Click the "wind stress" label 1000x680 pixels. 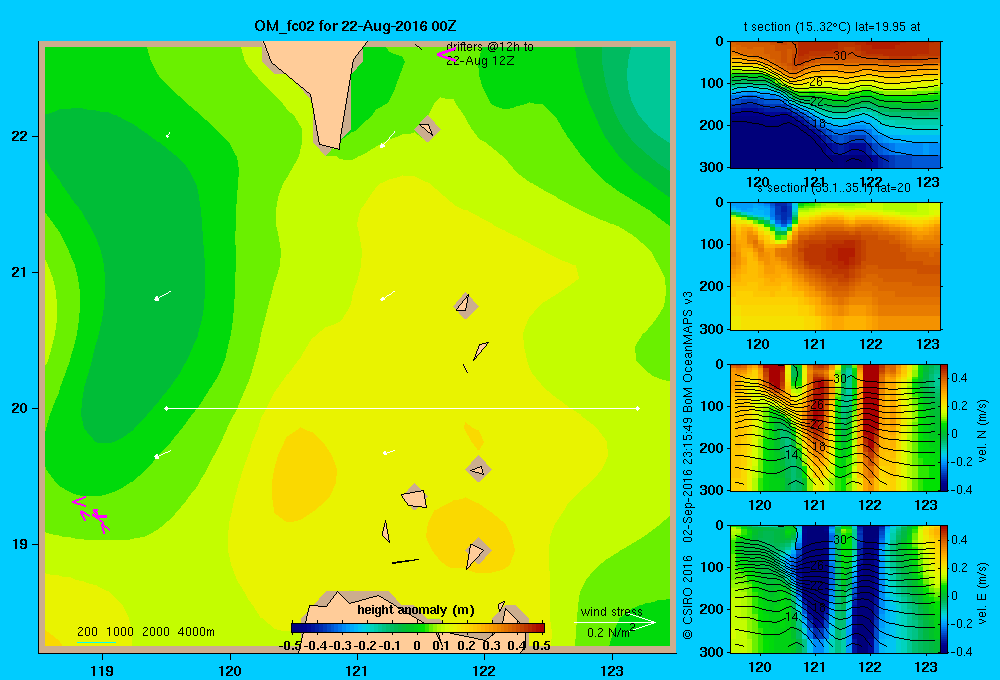point(611,612)
